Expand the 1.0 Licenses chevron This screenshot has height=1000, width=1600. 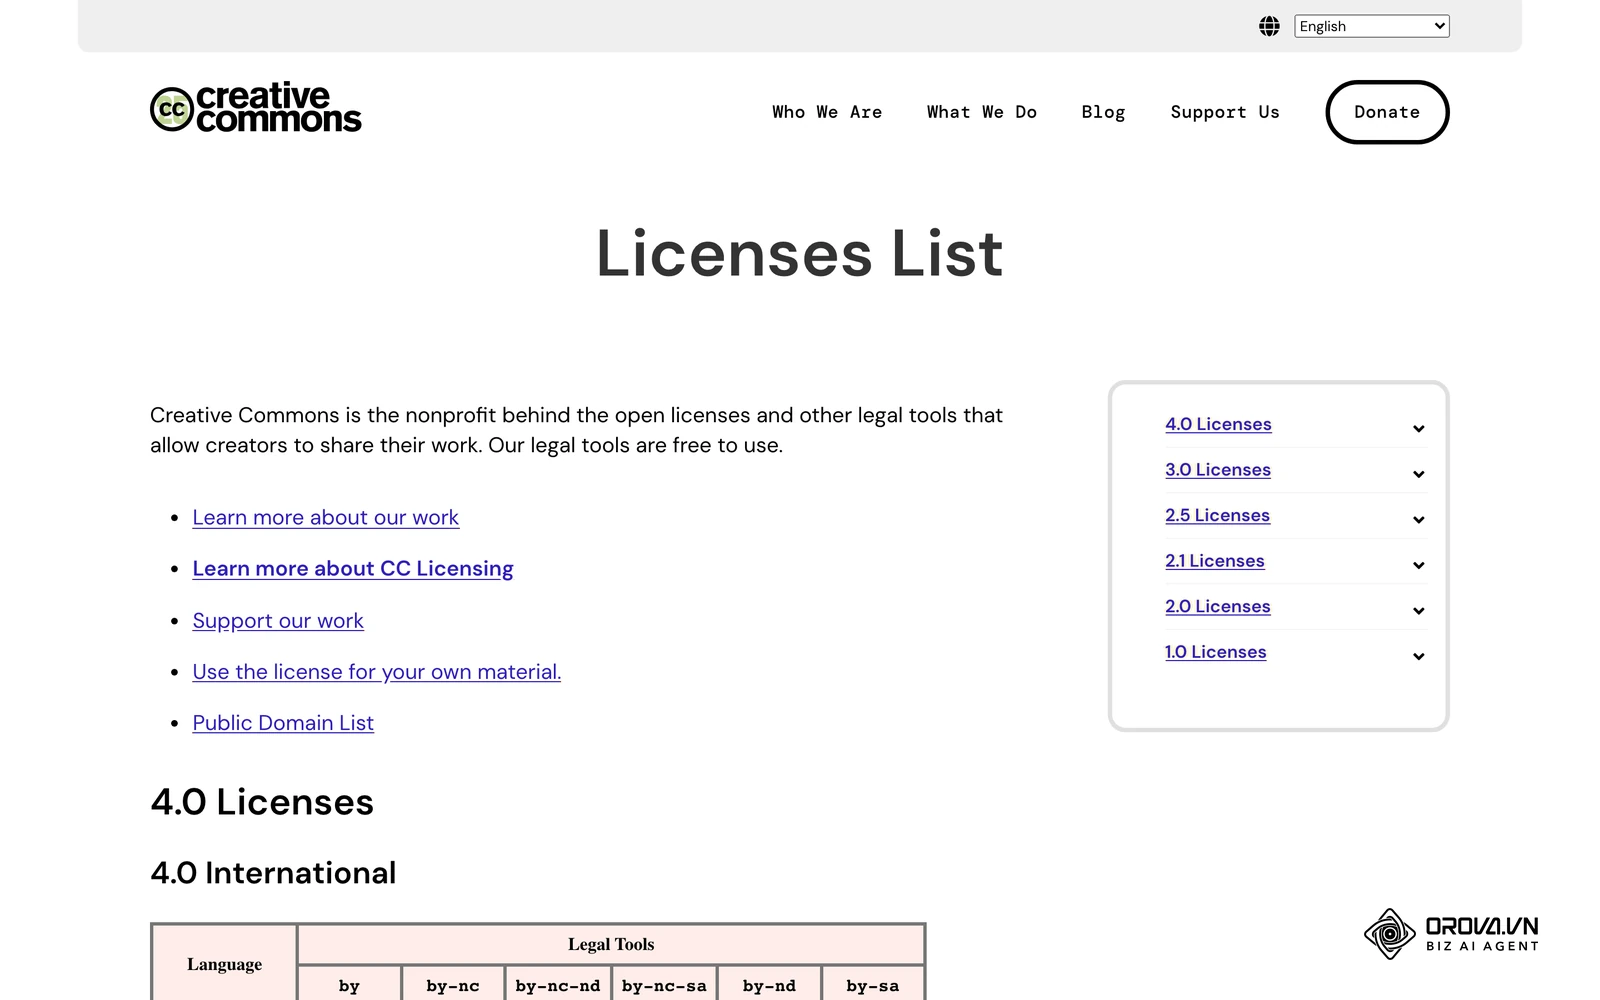tap(1418, 656)
